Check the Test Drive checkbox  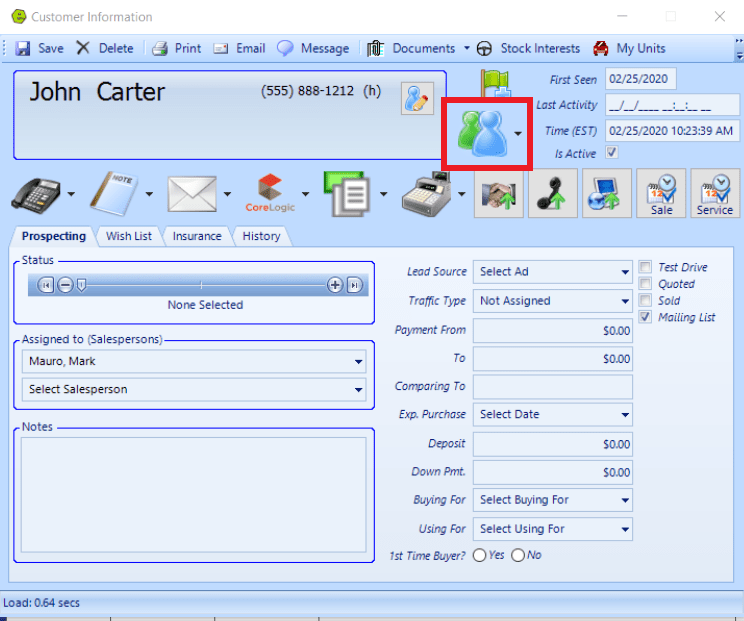click(645, 267)
